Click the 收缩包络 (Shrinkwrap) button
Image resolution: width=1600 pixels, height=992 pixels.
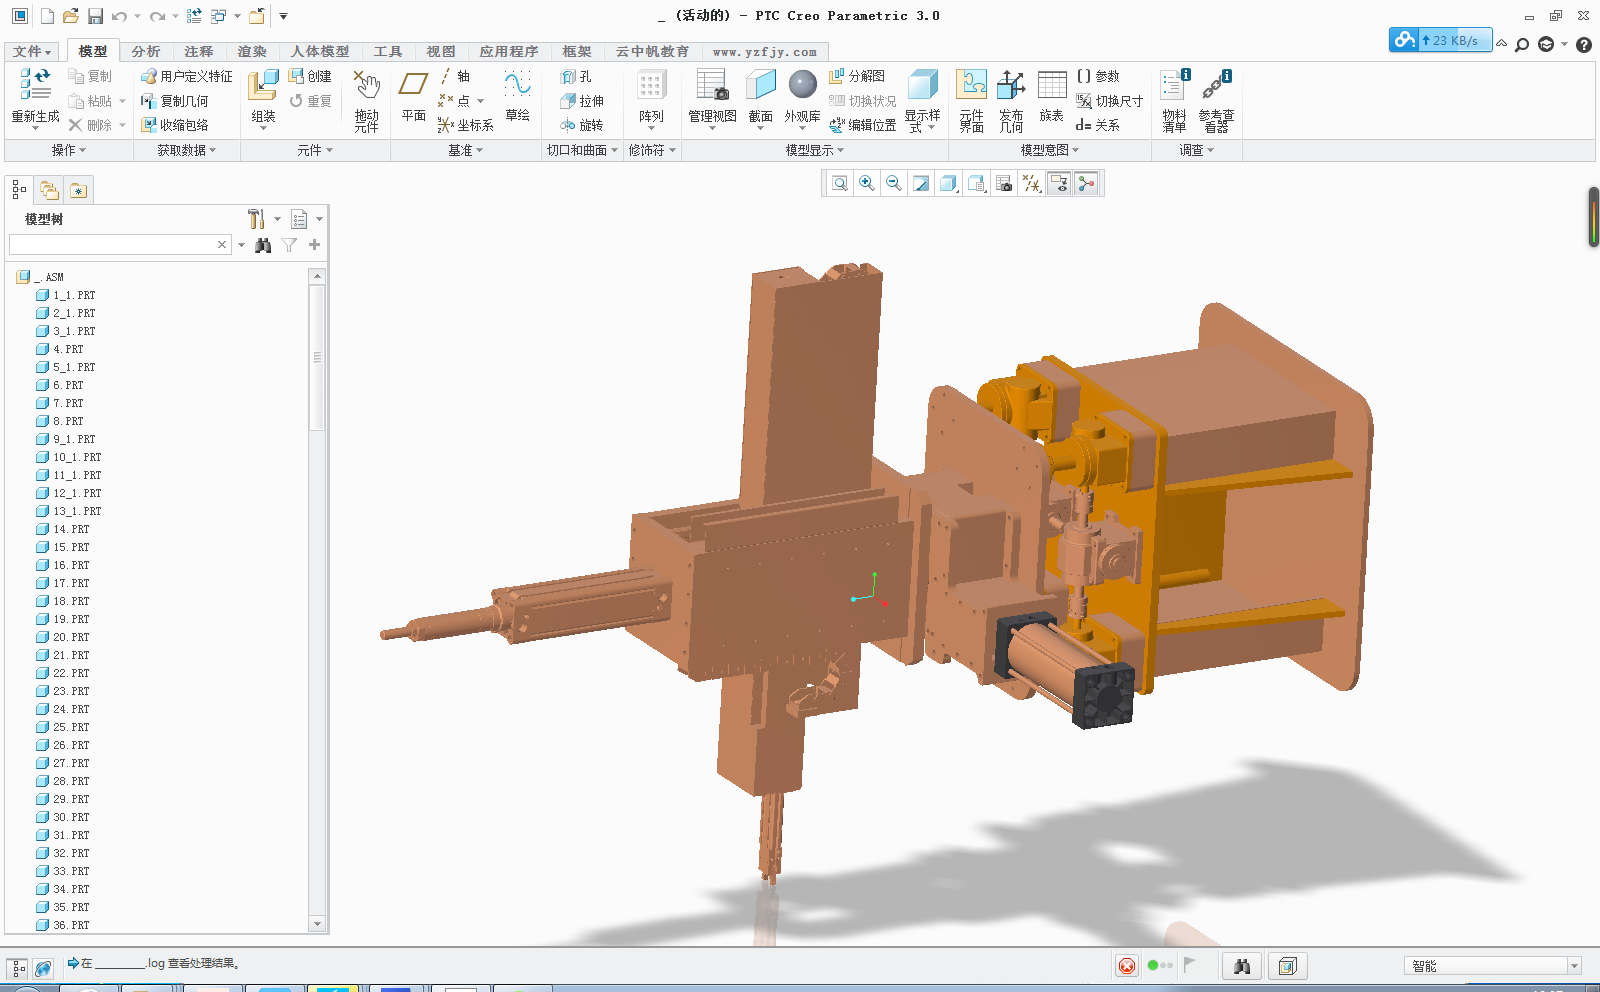pos(184,125)
